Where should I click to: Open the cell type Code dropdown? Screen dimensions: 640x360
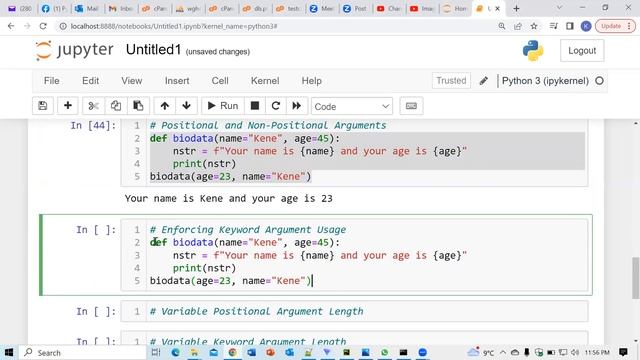point(352,106)
